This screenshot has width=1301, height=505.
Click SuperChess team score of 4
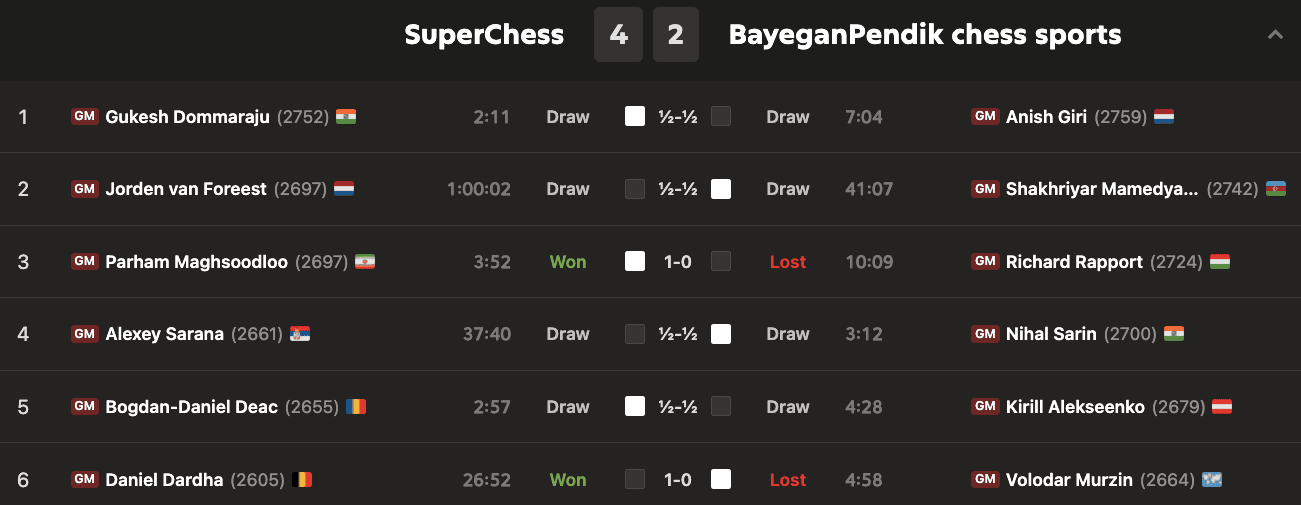618,35
